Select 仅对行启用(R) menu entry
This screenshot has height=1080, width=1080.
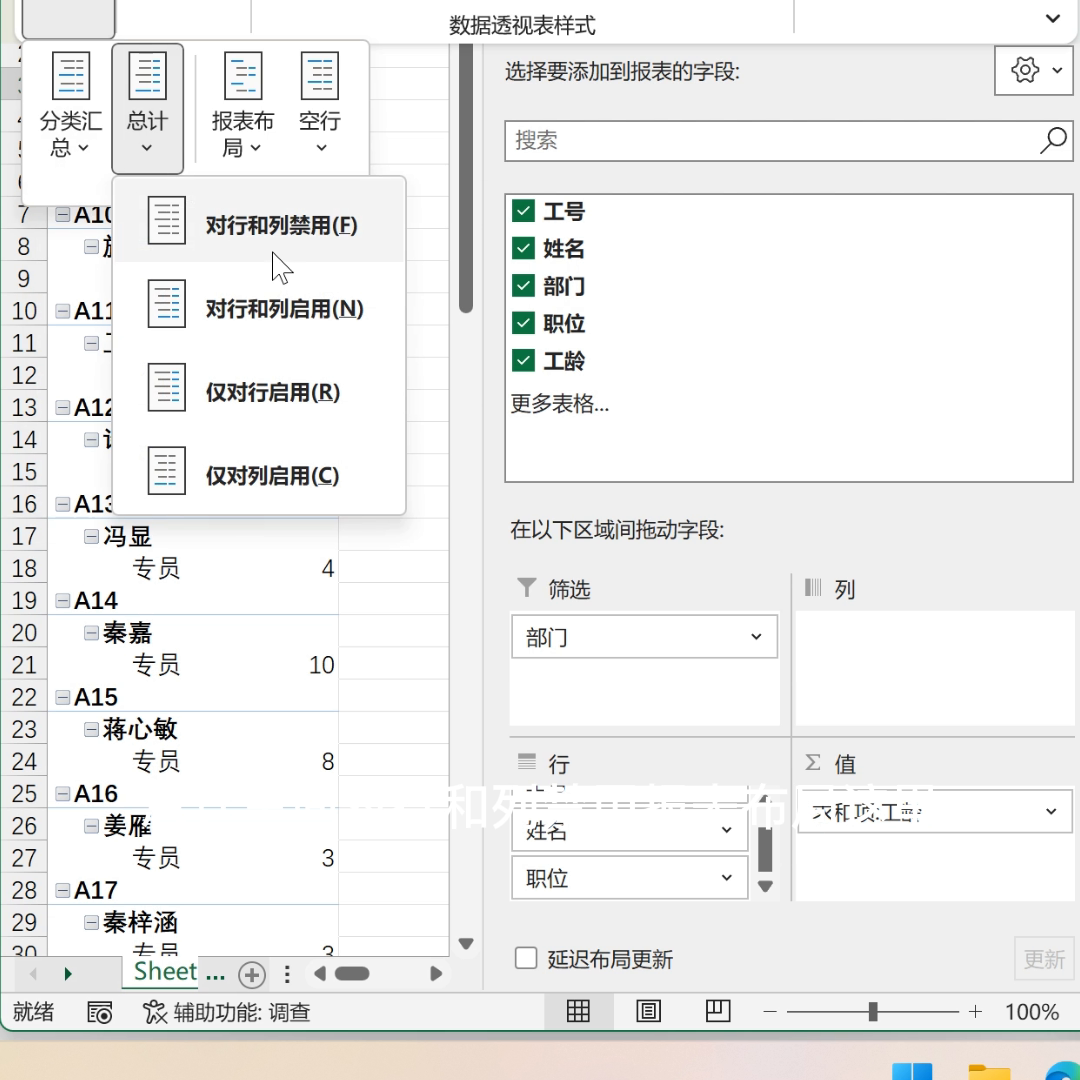(x=259, y=391)
